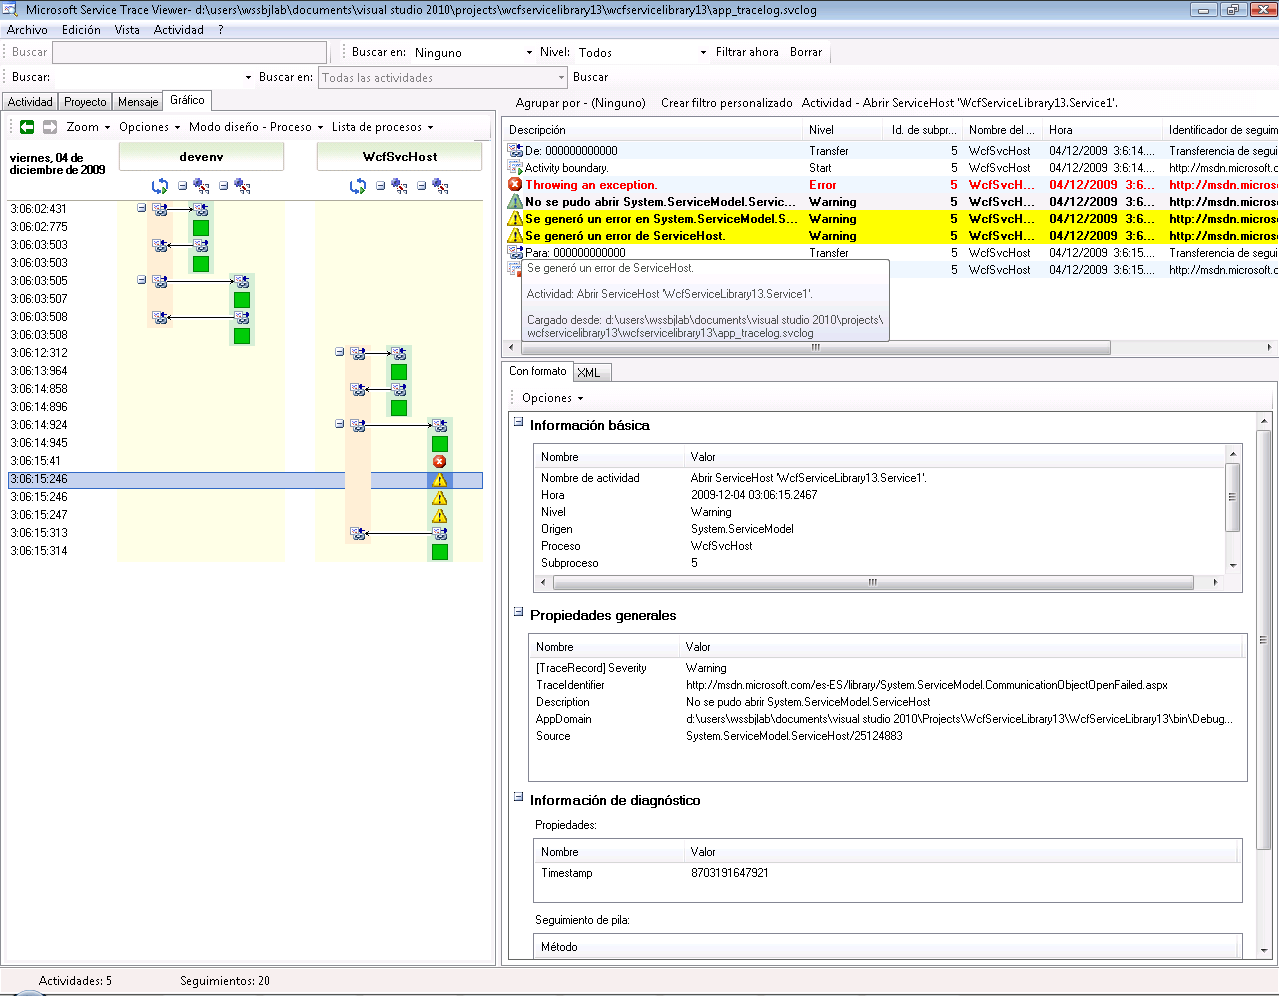
Task: Switch to the XML tab
Action: click(x=590, y=373)
